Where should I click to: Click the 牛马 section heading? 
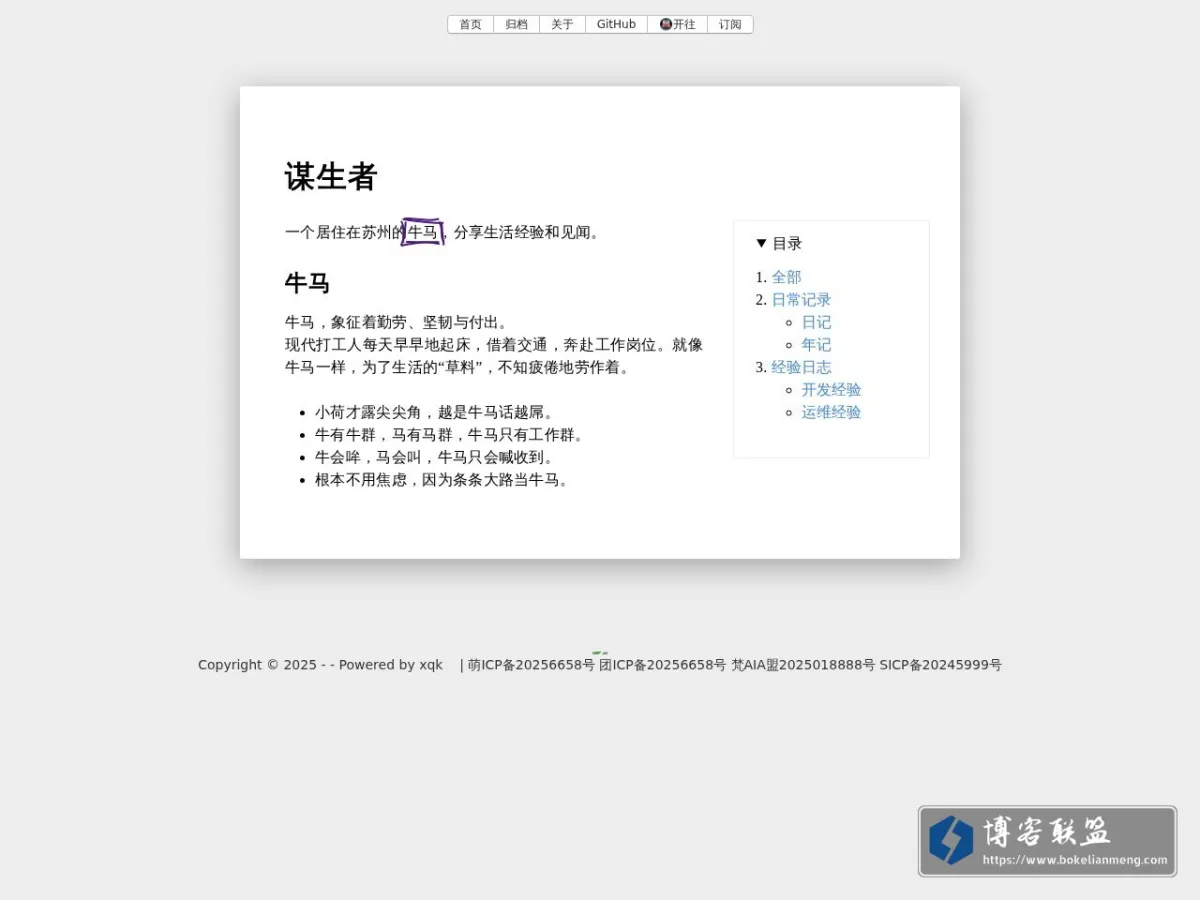pyautogui.click(x=307, y=283)
